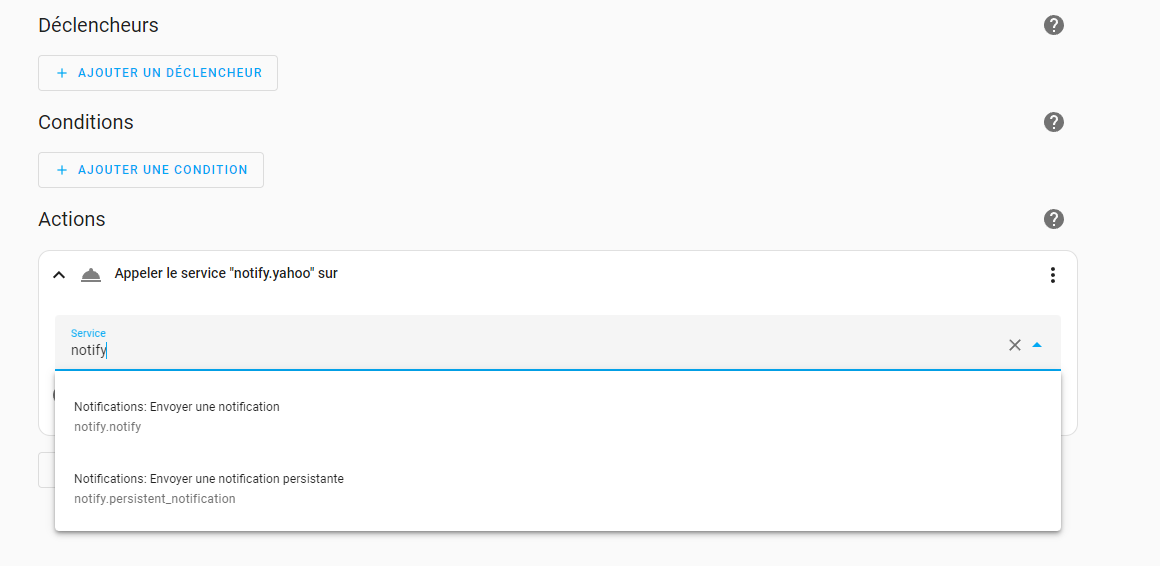The image size is (1160, 566).
Task: Open help for the Déclencheurs section
Action: (x=1053, y=25)
